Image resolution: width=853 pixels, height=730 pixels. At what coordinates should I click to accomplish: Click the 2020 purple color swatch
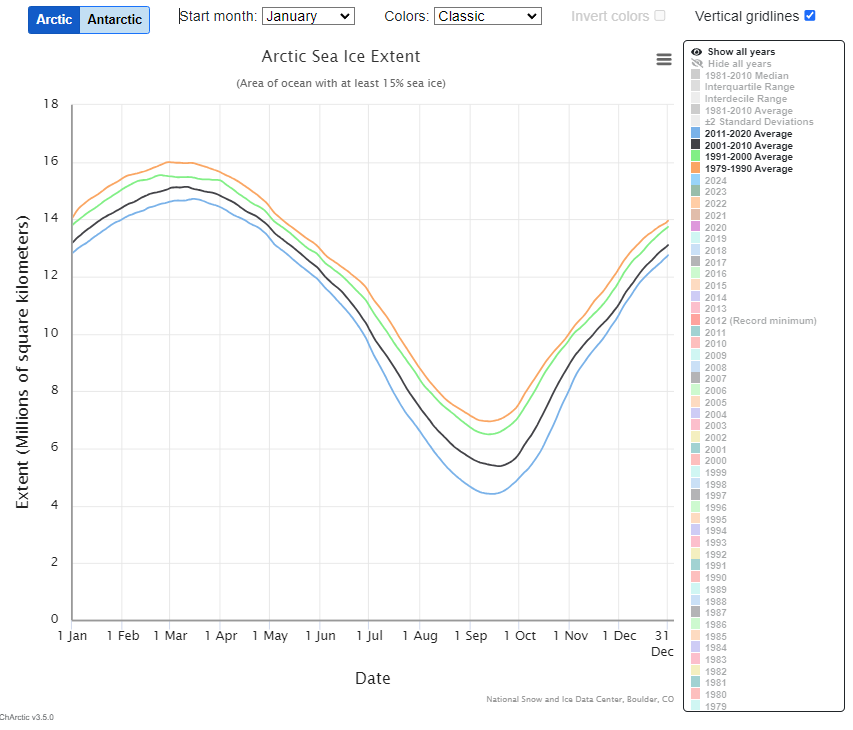pos(696,227)
